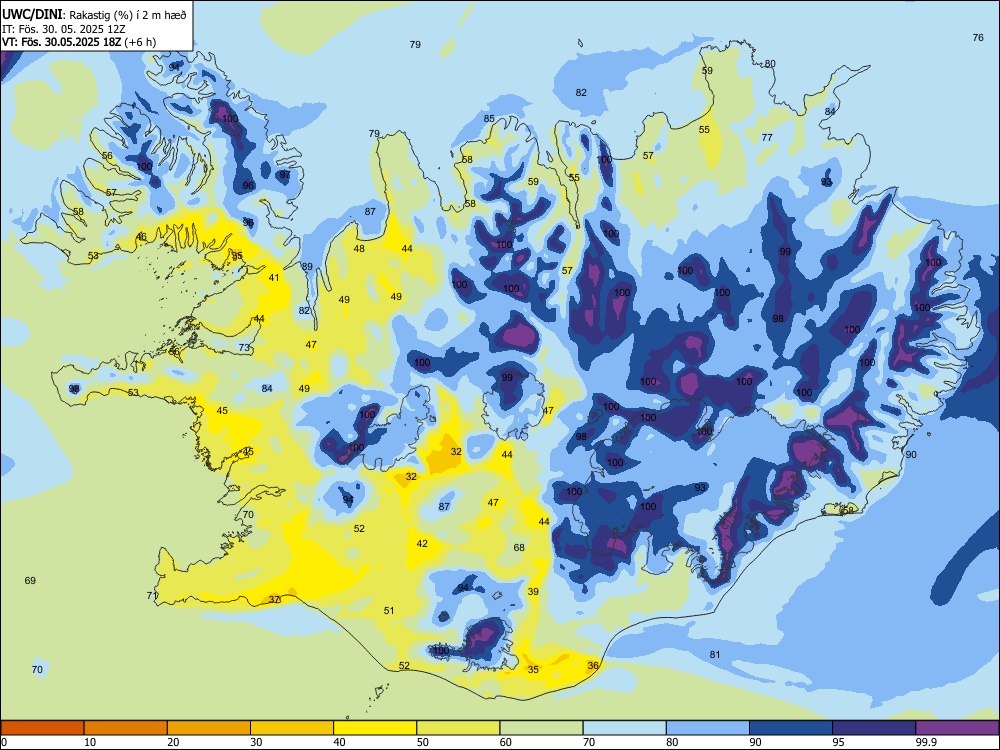Click the IT: Fös. 30. 05. 2025 12Z line
This screenshot has width=1000, height=750.
[x=62, y=29]
